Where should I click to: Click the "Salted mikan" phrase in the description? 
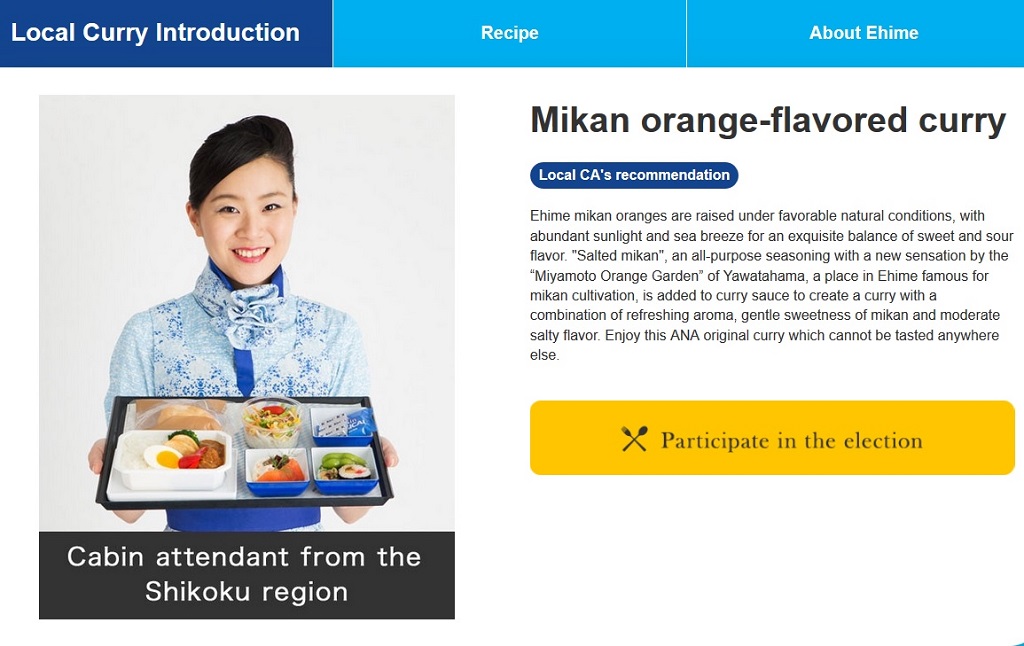tap(617, 255)
